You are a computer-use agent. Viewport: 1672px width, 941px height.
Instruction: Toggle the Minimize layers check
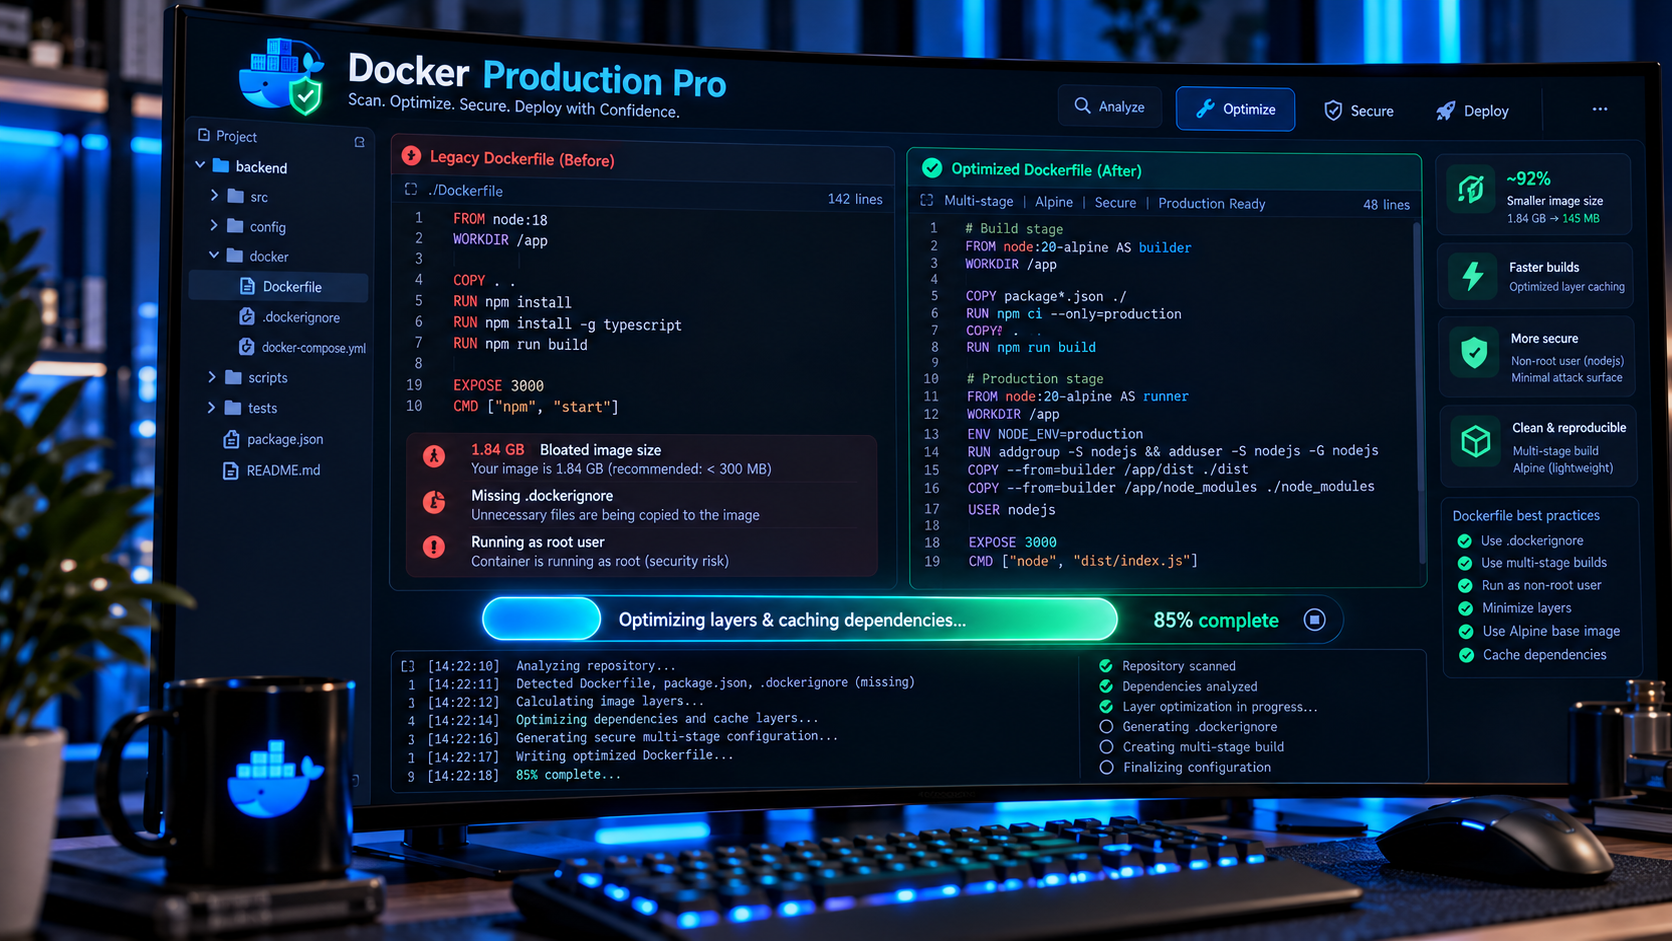click(x=1466, y=608)
